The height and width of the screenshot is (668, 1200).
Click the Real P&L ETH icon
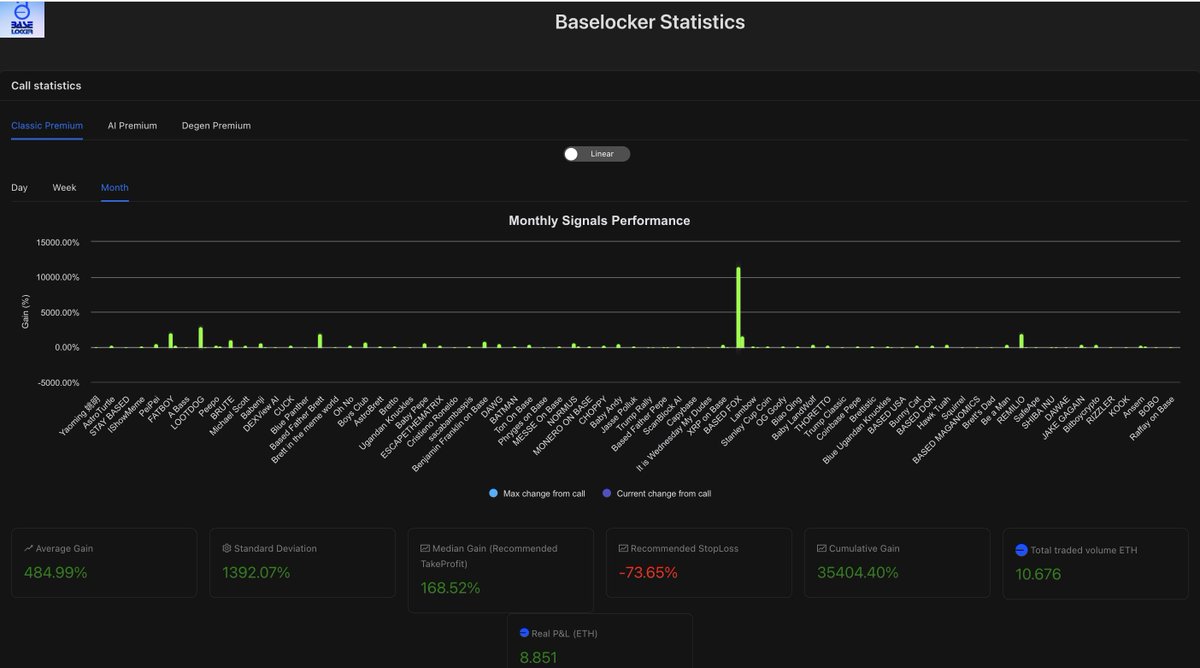tap(525, 633)
